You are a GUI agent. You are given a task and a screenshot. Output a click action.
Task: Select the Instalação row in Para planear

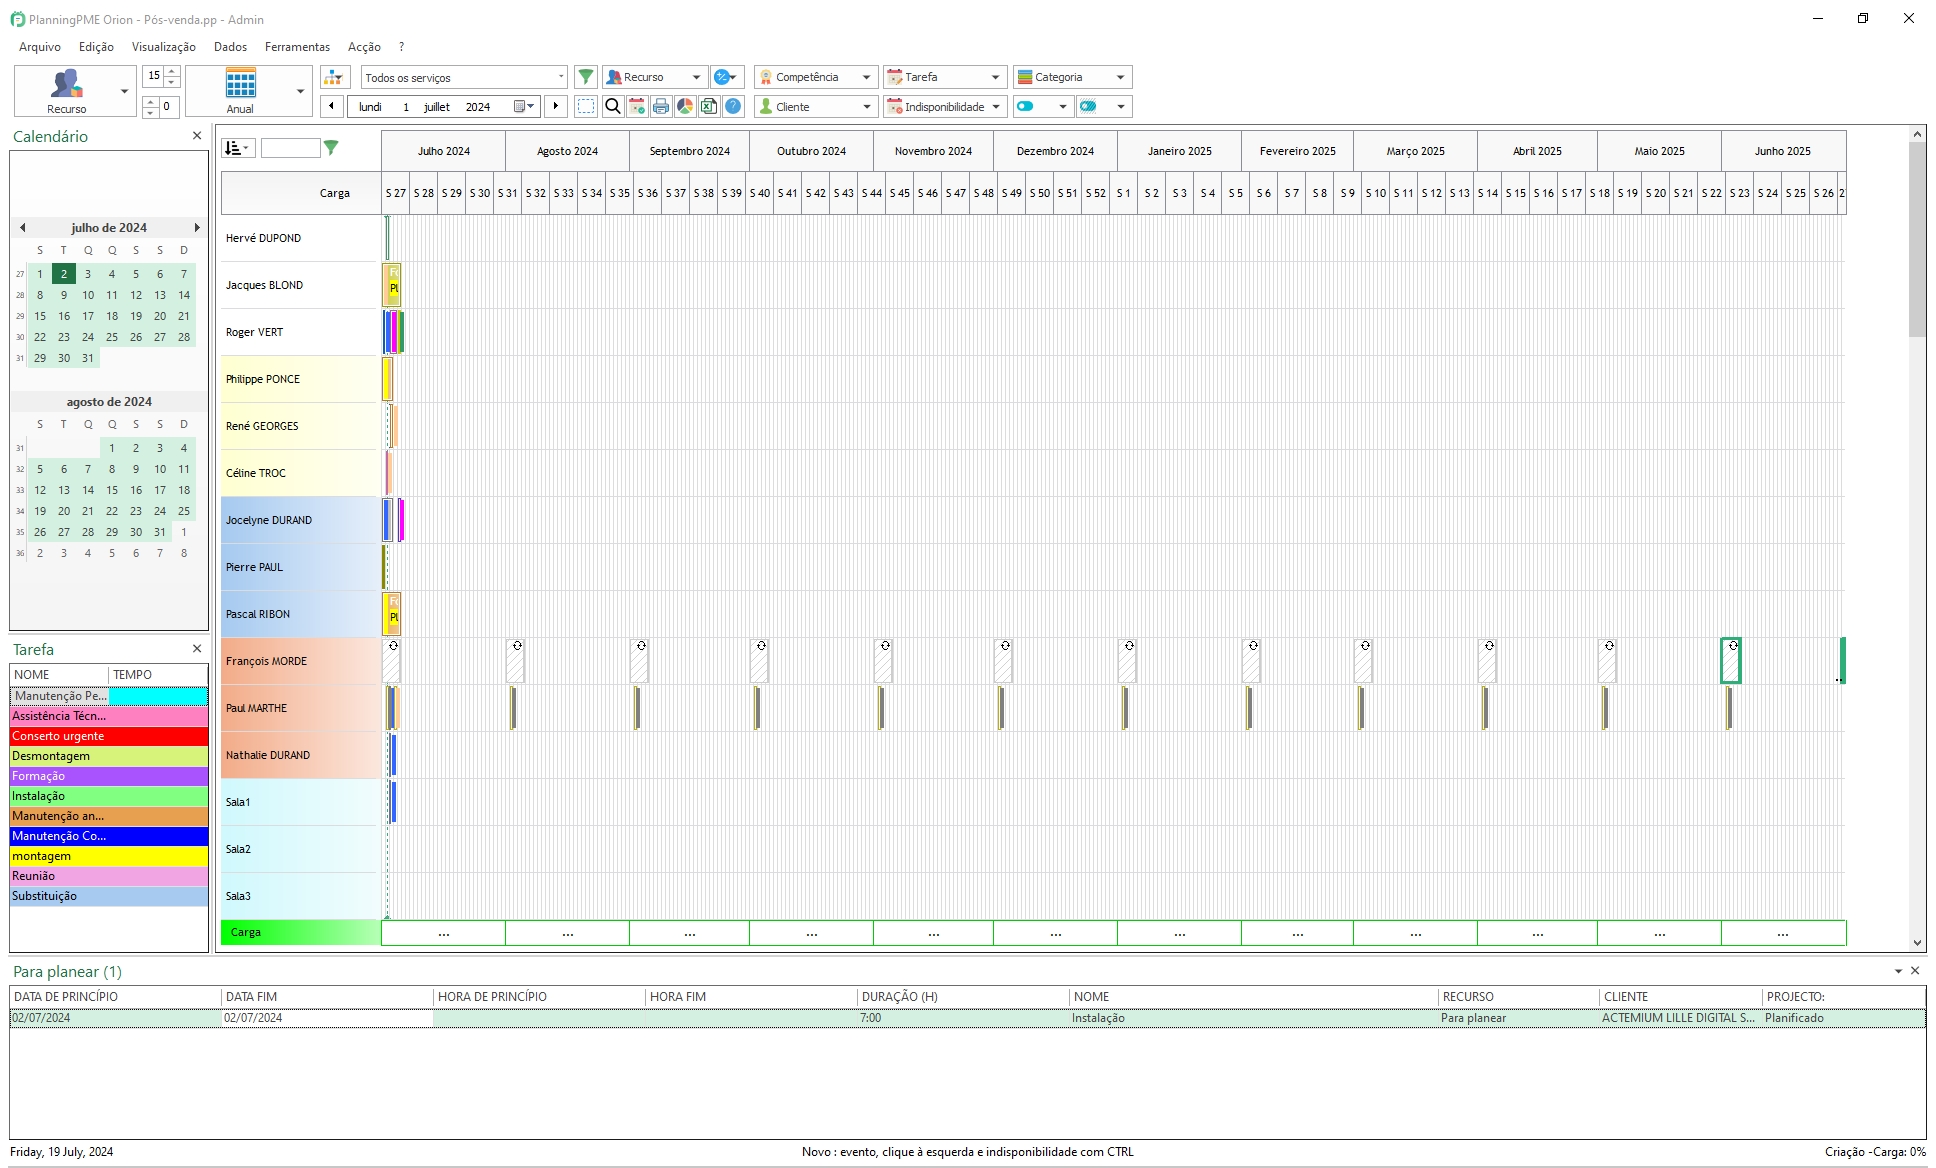pos(967,1018)
